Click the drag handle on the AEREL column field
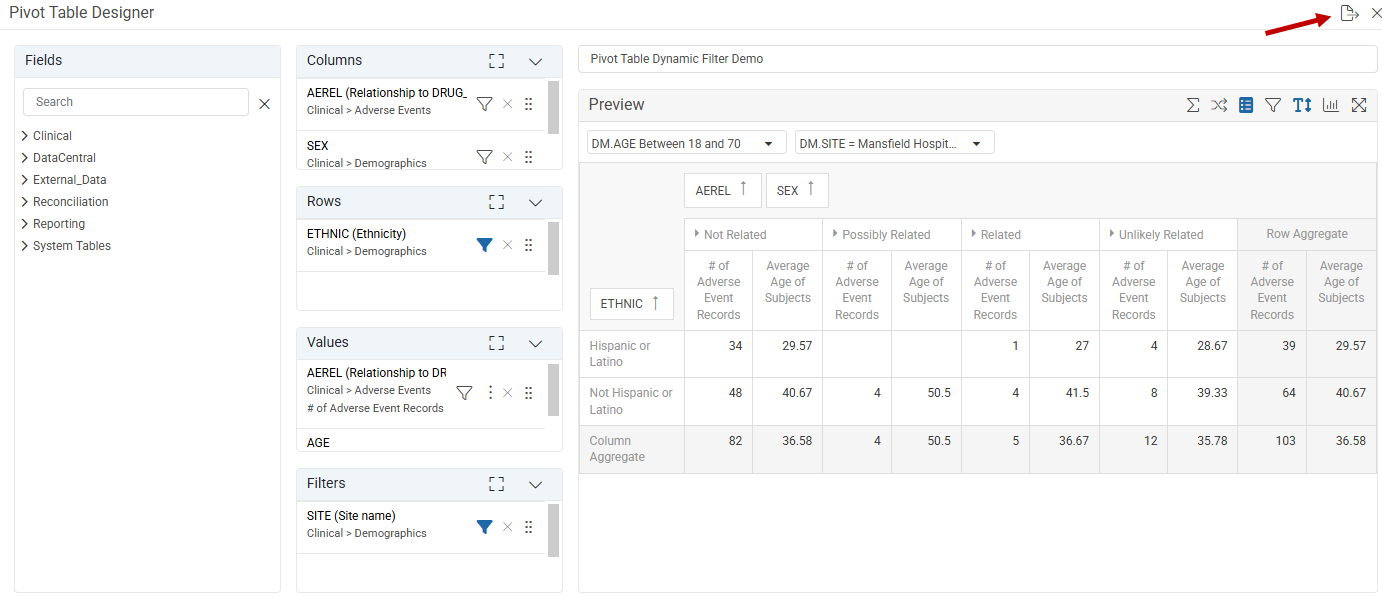1382x597 pixels. 529,104
